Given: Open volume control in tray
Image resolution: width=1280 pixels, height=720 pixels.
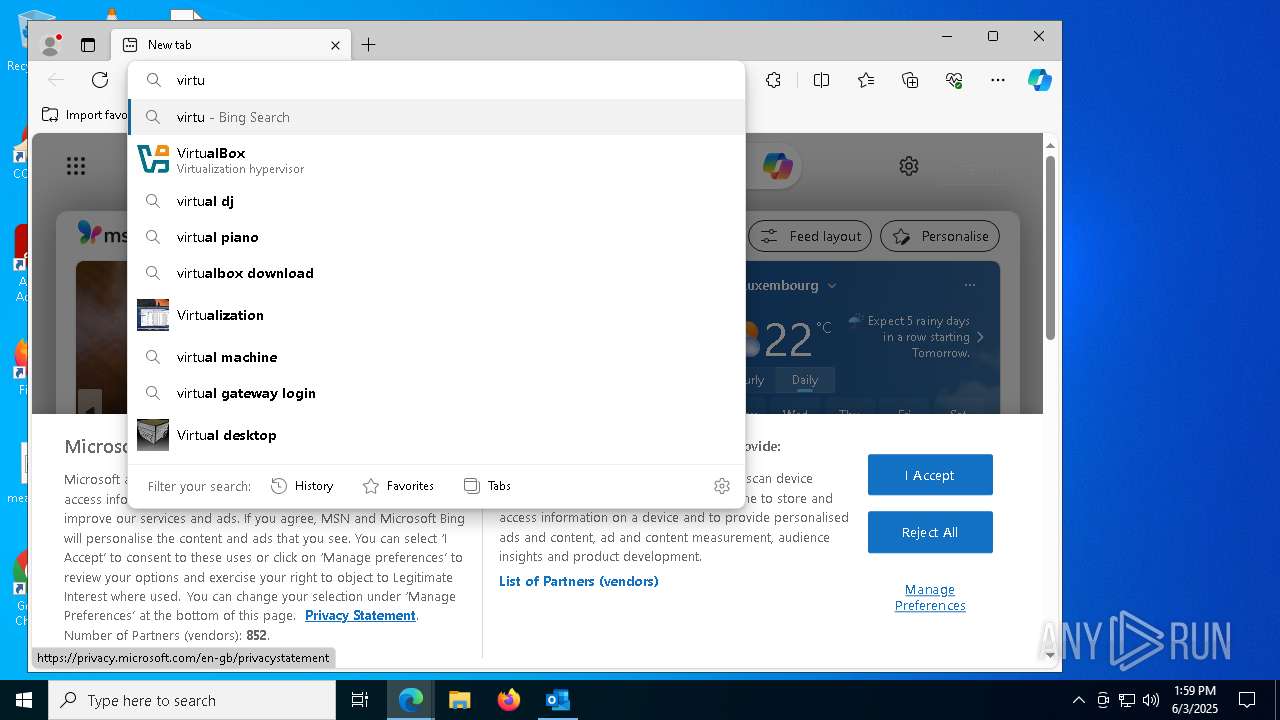Looking at the screenshot, I should [1150, 700].
